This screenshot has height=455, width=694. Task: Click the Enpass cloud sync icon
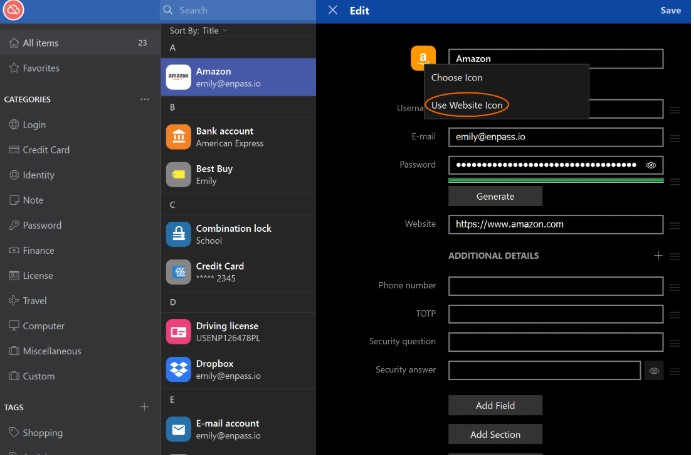click(x=14, y=11)
